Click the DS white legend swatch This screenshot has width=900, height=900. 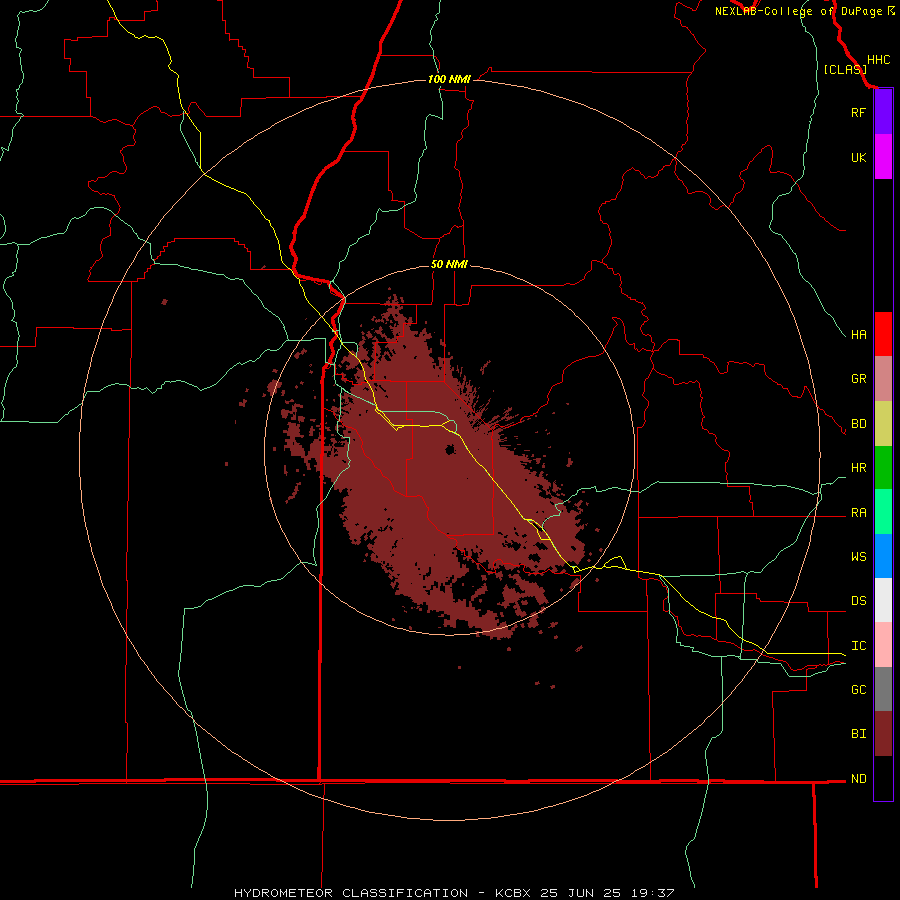(883, 600)
